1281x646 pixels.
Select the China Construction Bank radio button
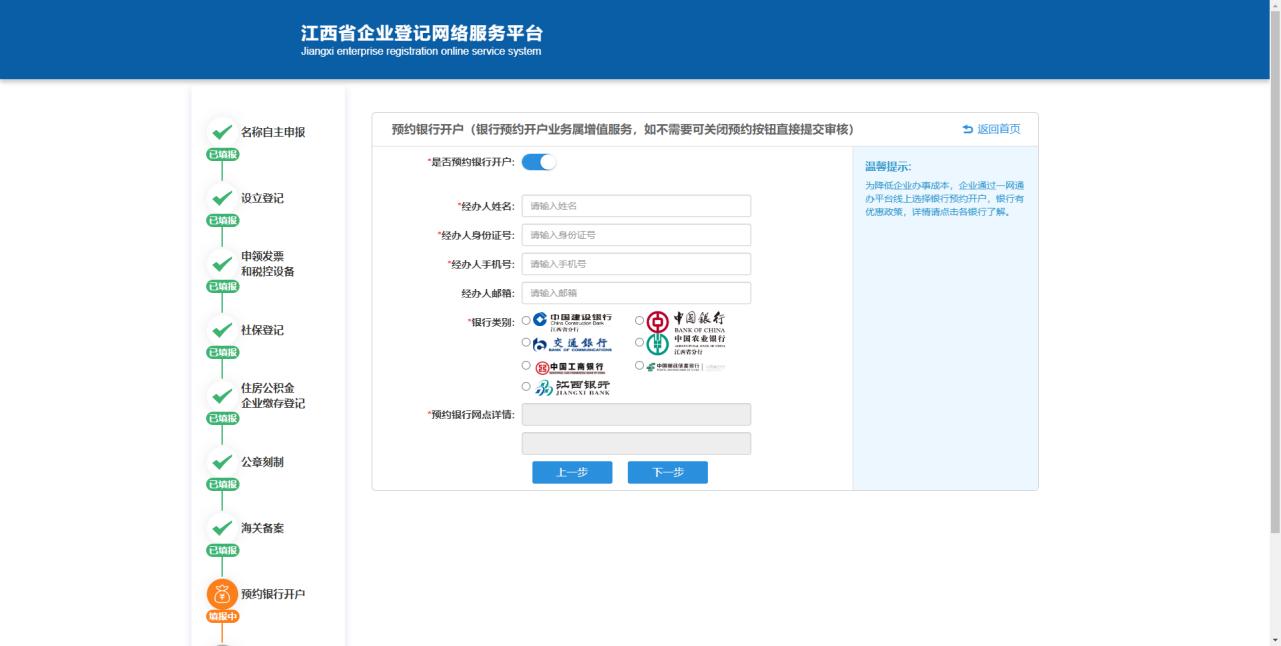(527, 321)
